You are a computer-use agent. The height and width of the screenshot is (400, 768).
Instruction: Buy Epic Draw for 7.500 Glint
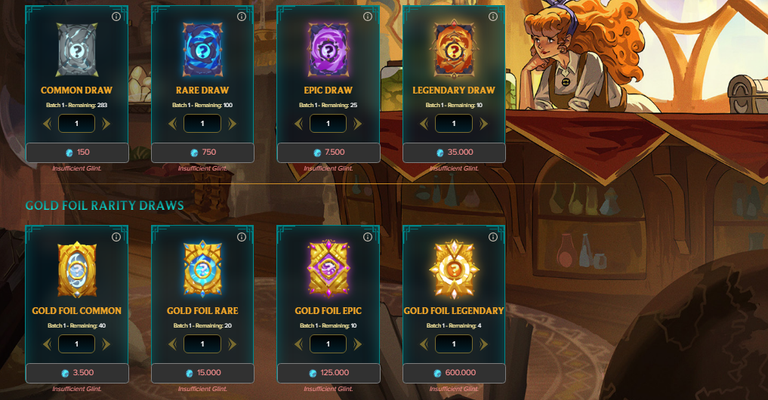point(329,152)
